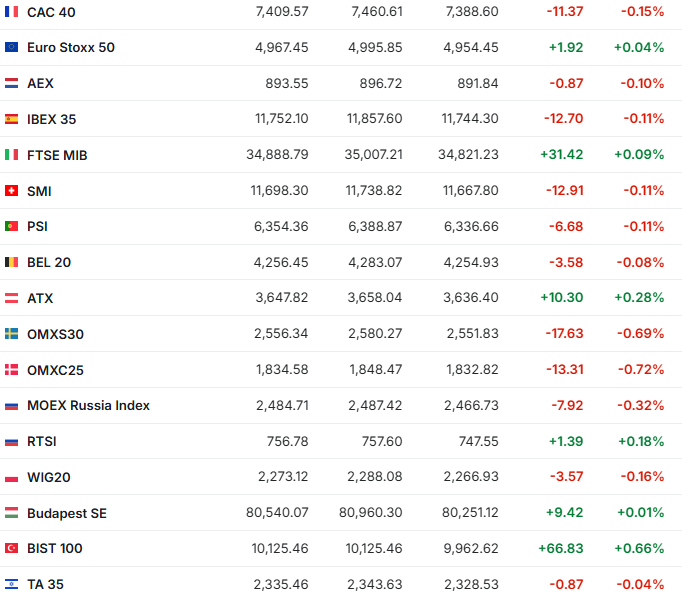The height and width of the screenshot is (600, 682).
Task: Click the PSI index name
Action: 37,226
